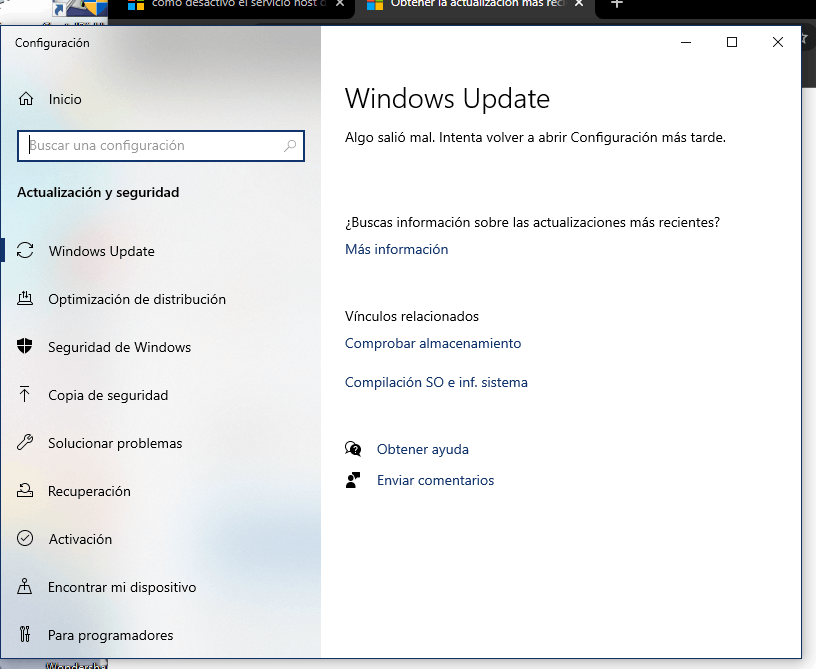Click Obtener ayuda link
The height and width of the screenshot is (669, 816).
pyautogui.click(x=423, y=449)
